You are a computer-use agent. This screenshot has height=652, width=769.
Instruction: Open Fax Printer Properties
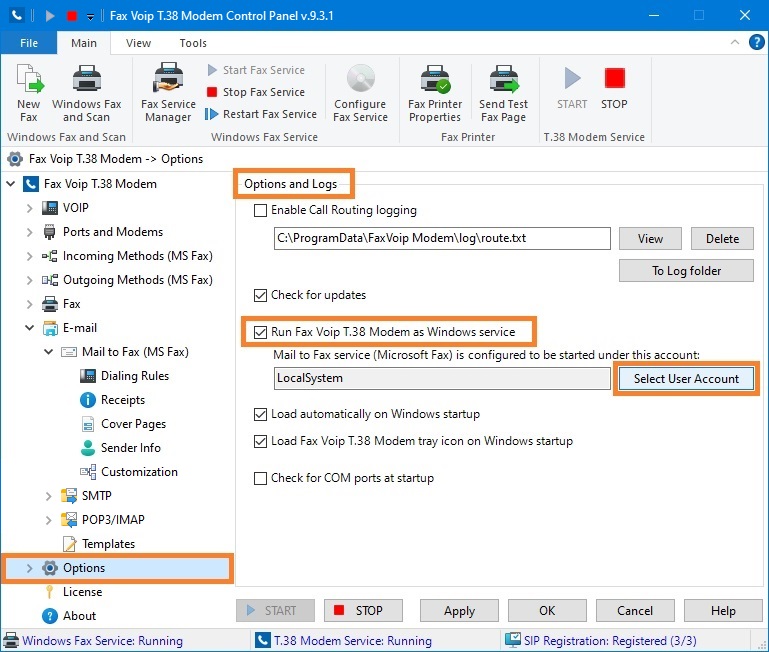point(435,93)
